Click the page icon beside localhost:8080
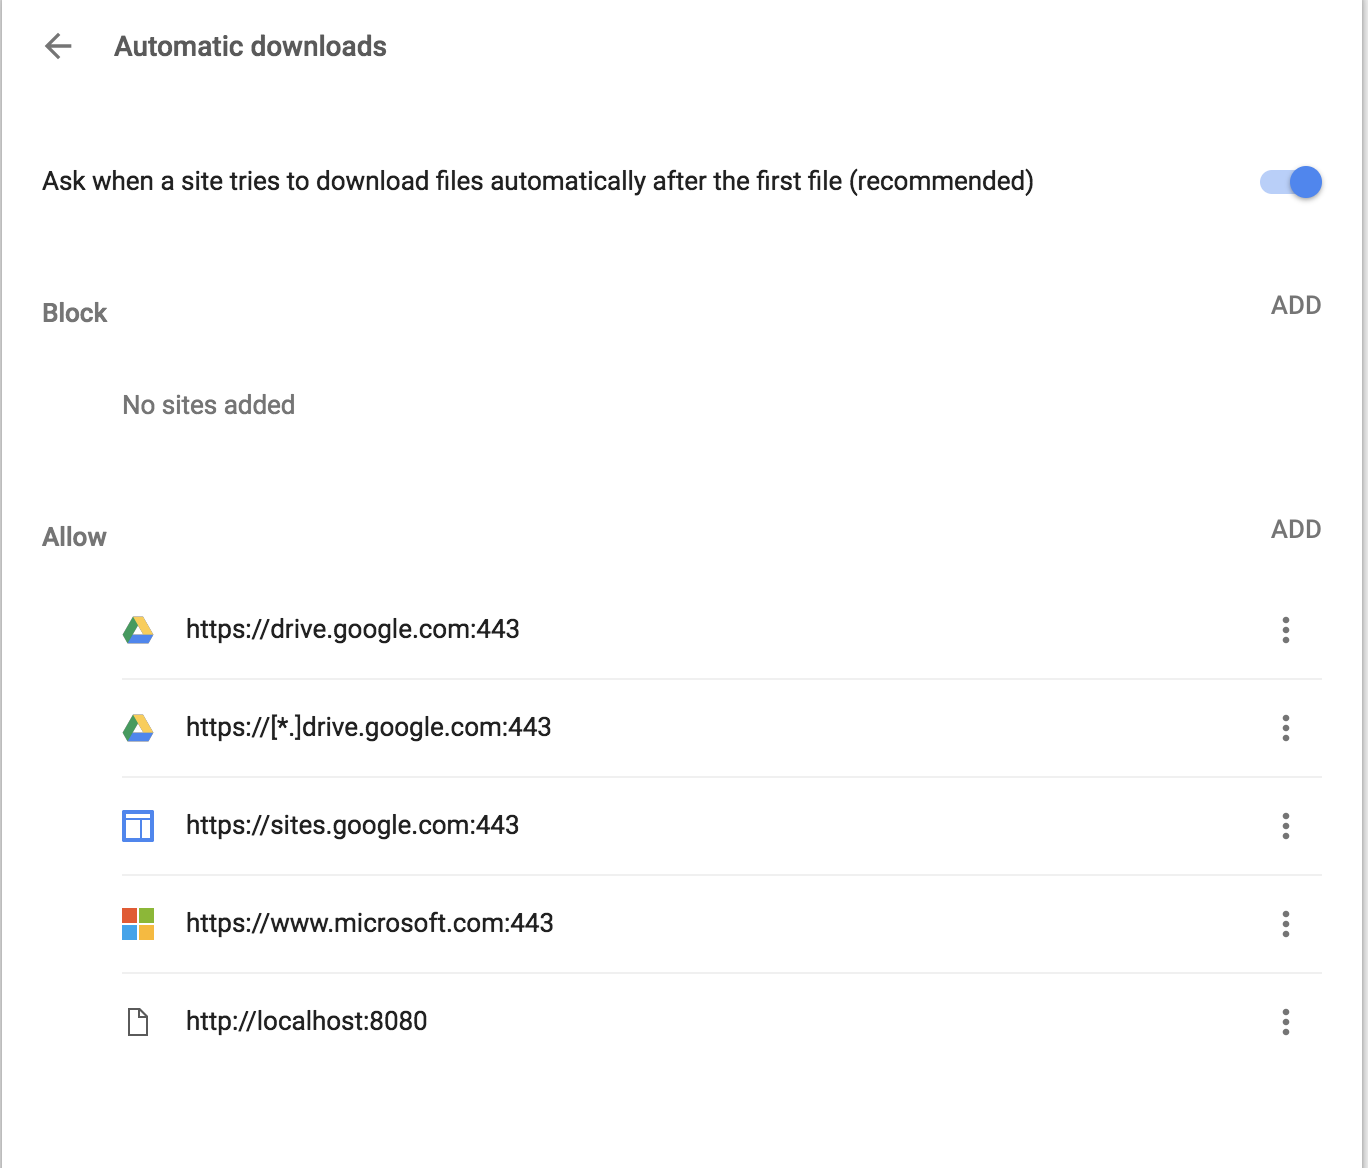The image size is (1368, 1168). 138,1022
